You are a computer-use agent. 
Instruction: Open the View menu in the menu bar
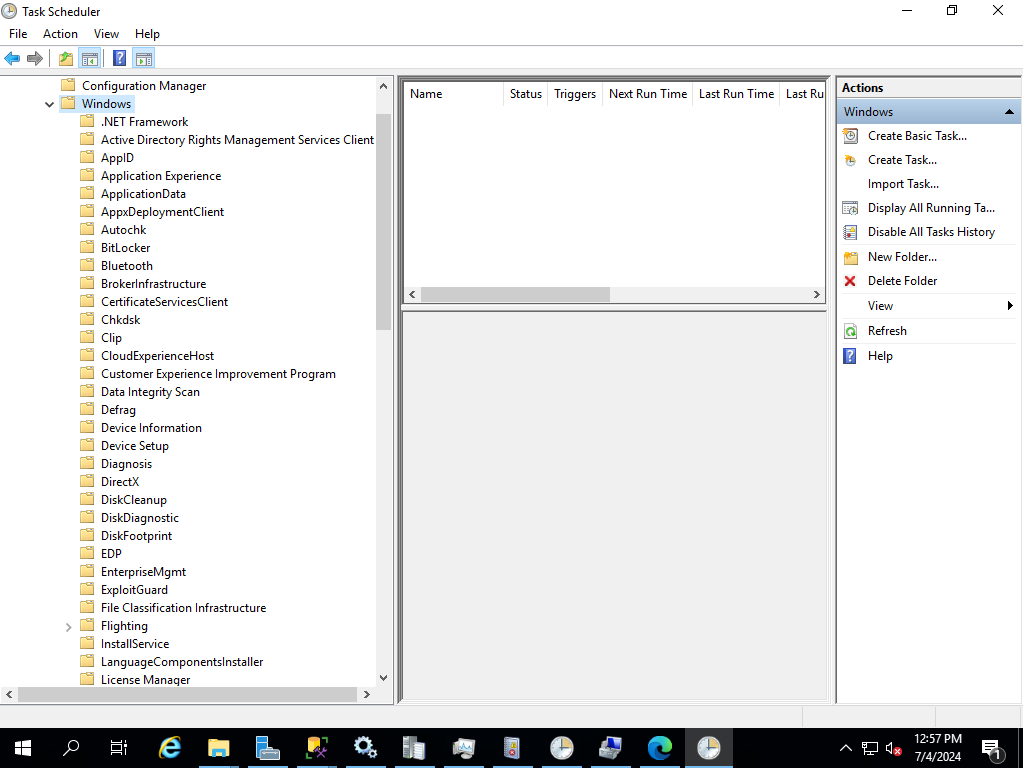coord(106,34)
